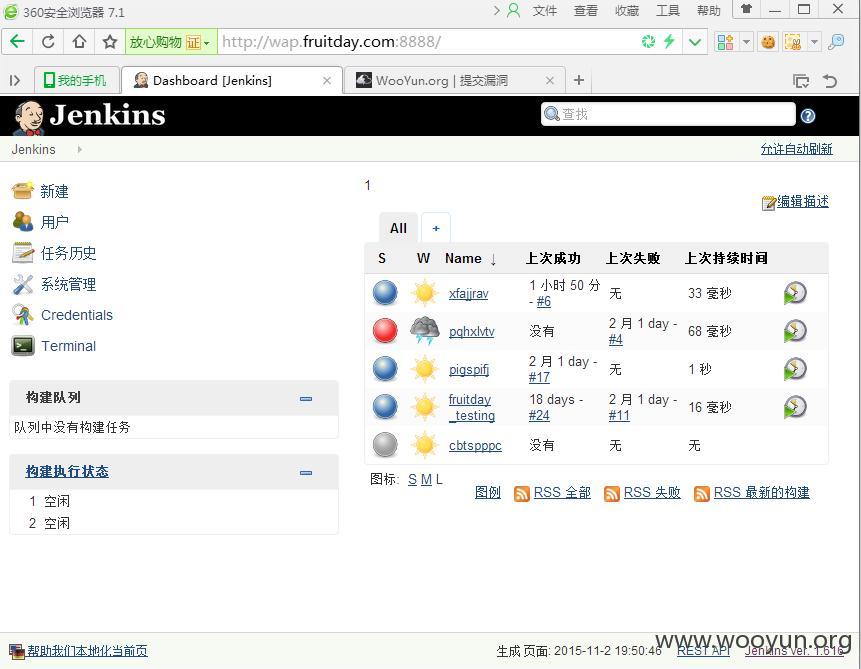Open the cbtspppc job link
This screenshot has width=861, height=669.
click(x=475, y=445)
